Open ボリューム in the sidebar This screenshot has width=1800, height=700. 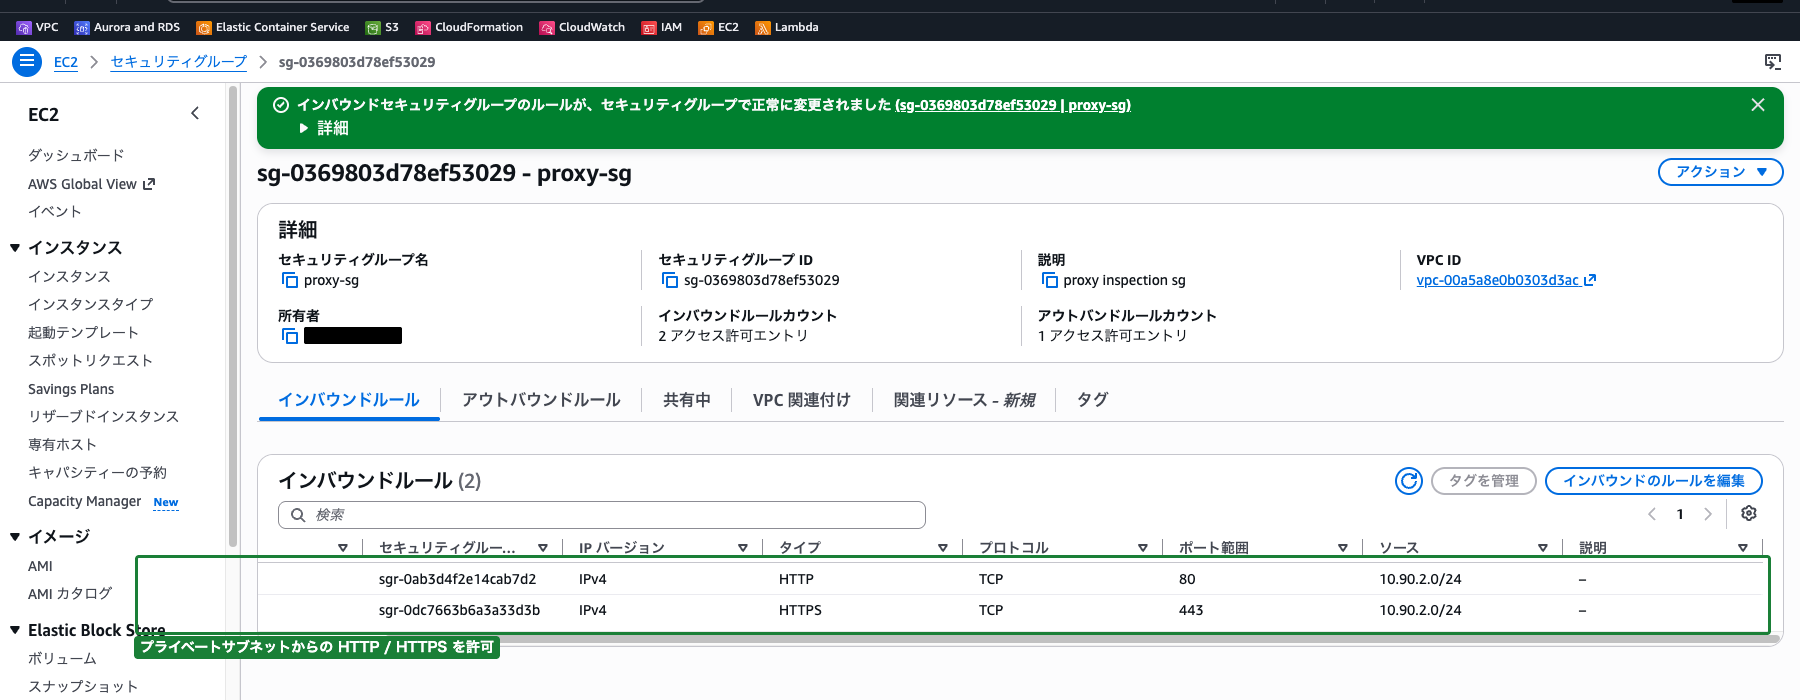pos(62,658)
